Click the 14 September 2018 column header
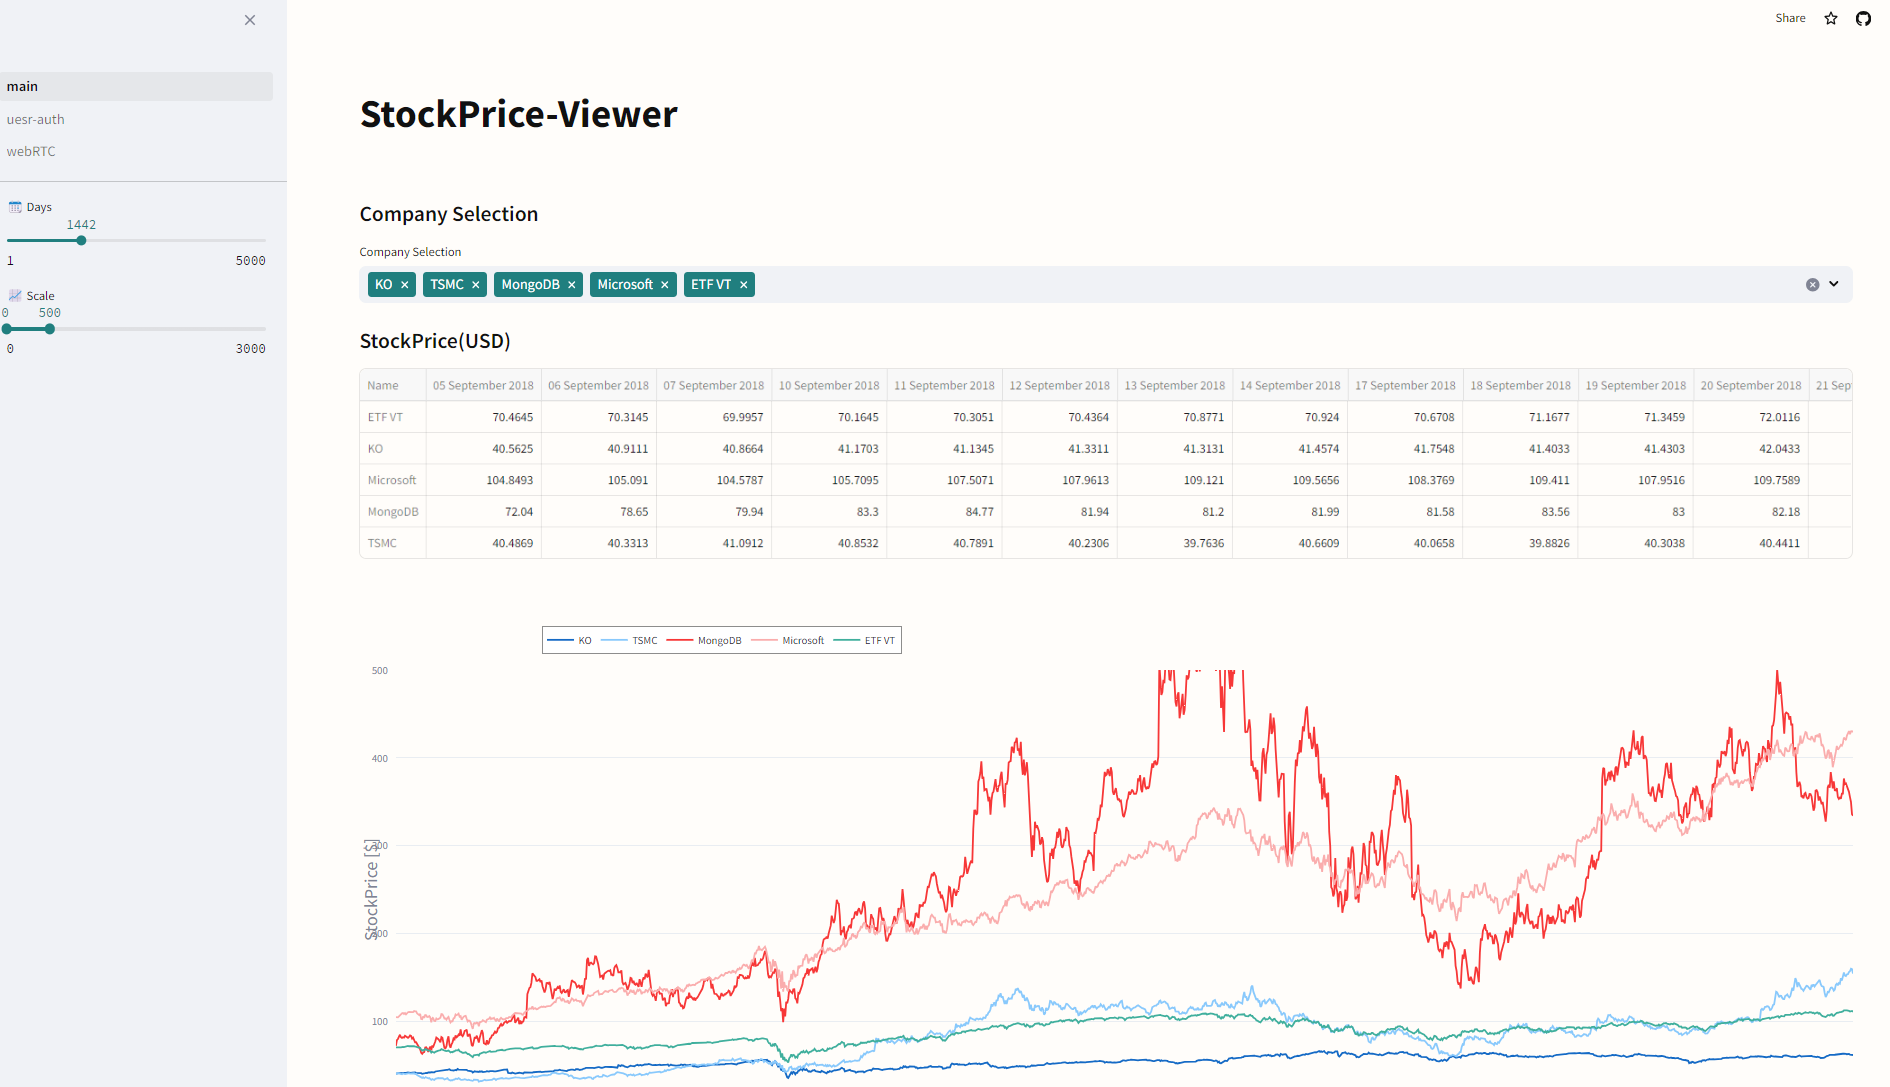Viewport: 1890px width, 1087px height. 1290,385
